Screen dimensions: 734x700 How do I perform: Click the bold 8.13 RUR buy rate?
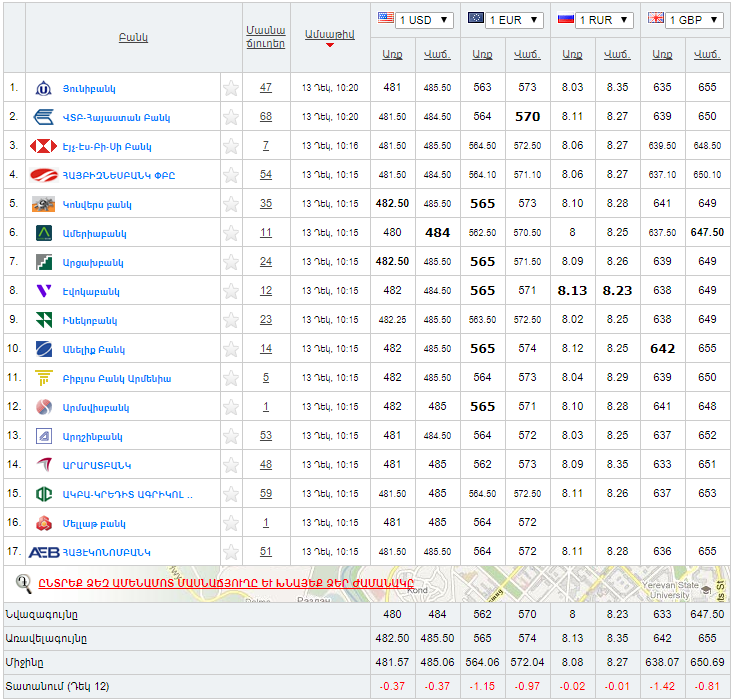pos(573,291)
